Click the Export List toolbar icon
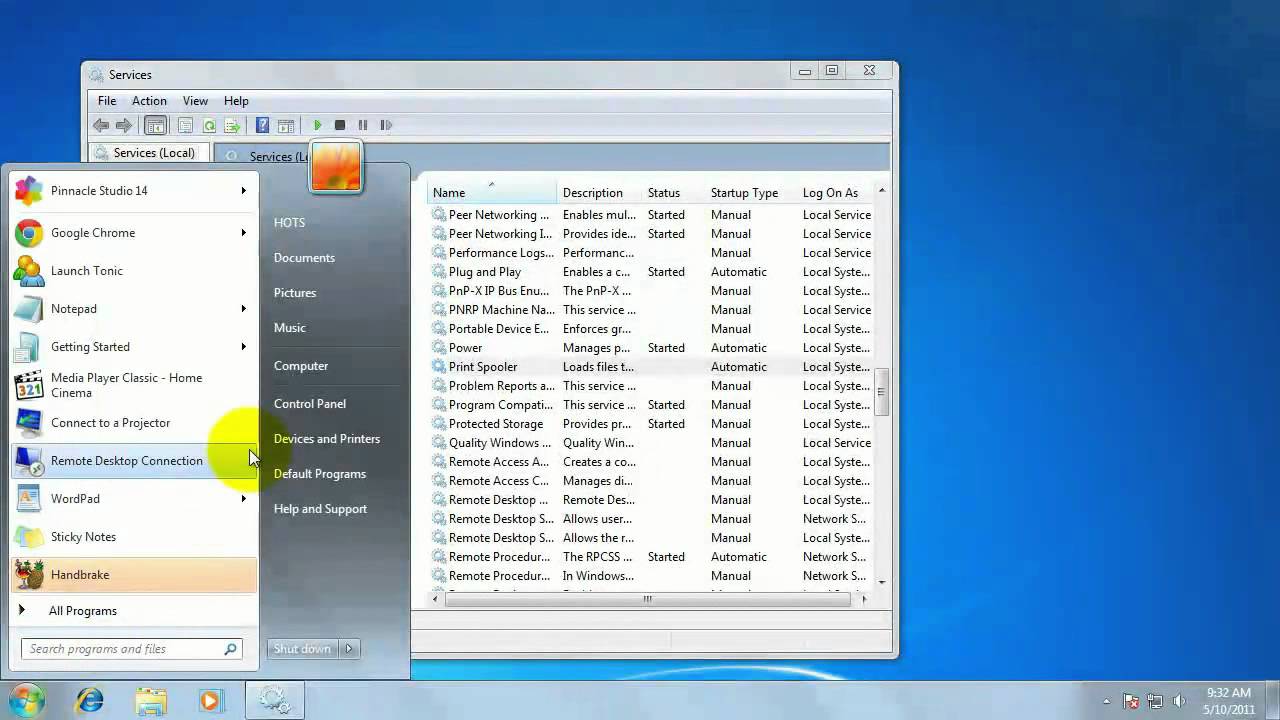 (x=232, y=125)
